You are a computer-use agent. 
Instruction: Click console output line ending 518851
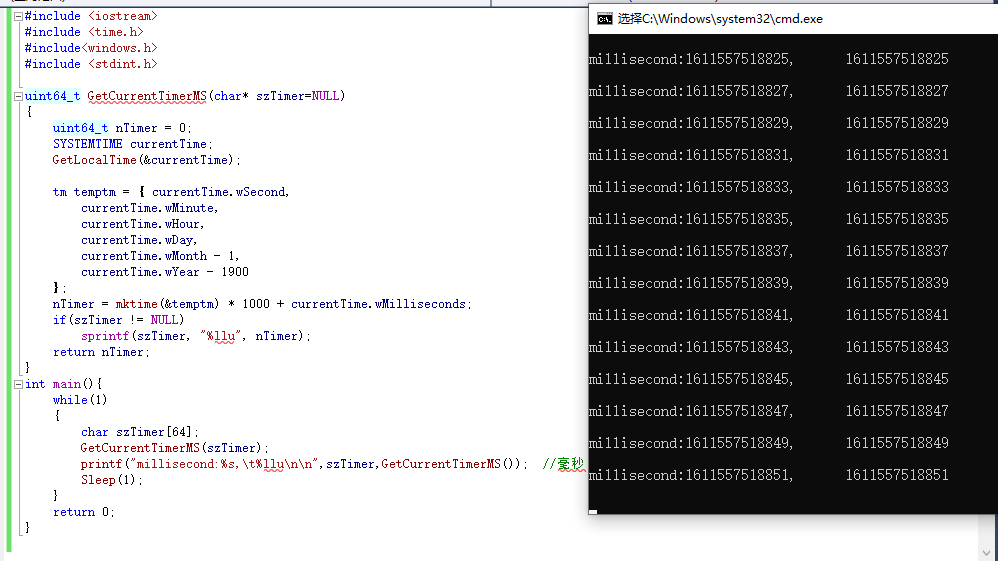(769, 475)
